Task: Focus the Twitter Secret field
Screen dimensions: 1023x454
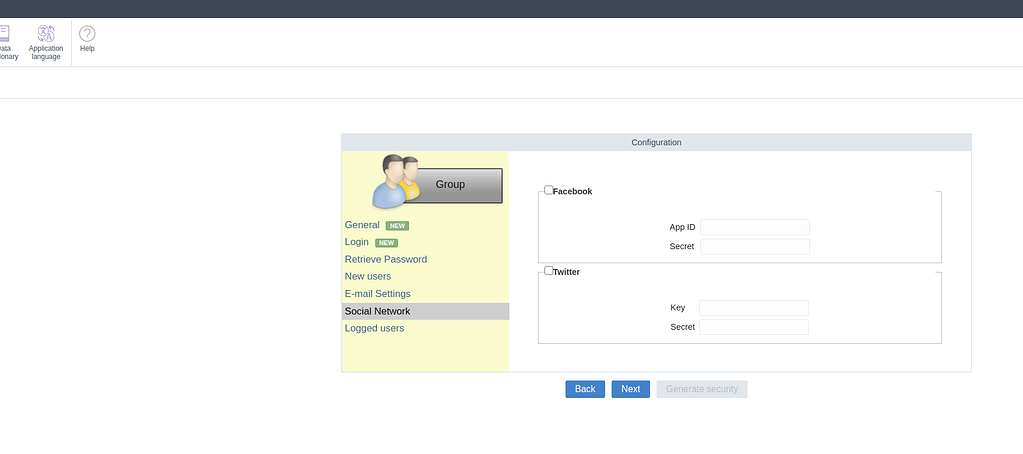Action: [754, 327]
